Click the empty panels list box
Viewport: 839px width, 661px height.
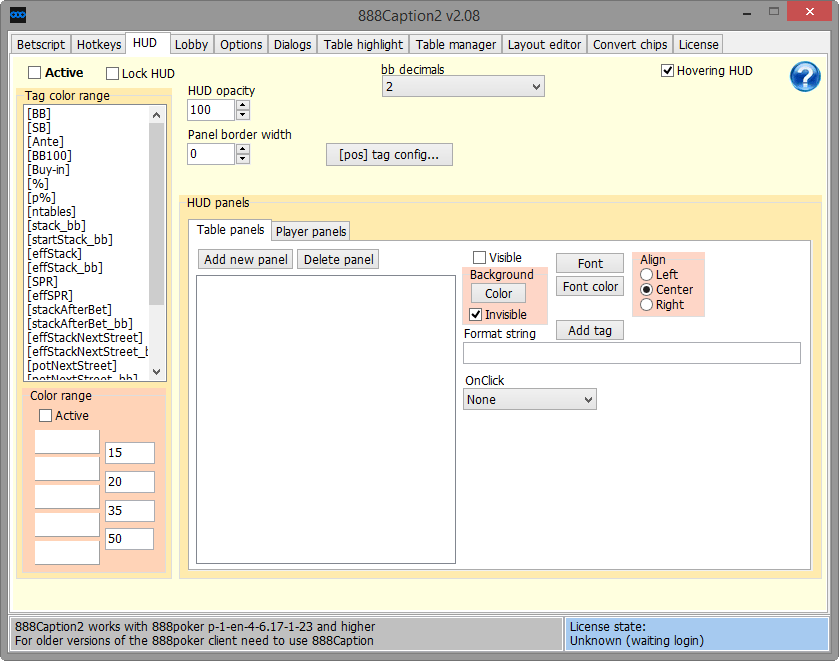[326, 420]
